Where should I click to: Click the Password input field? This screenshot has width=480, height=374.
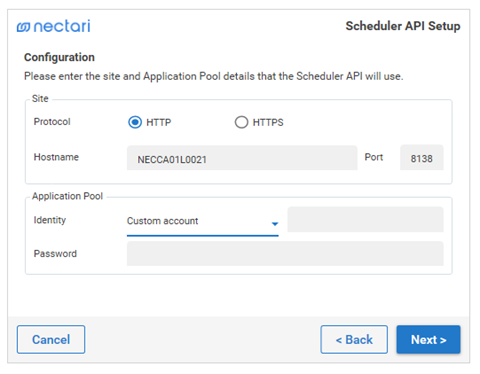point(285,253)
